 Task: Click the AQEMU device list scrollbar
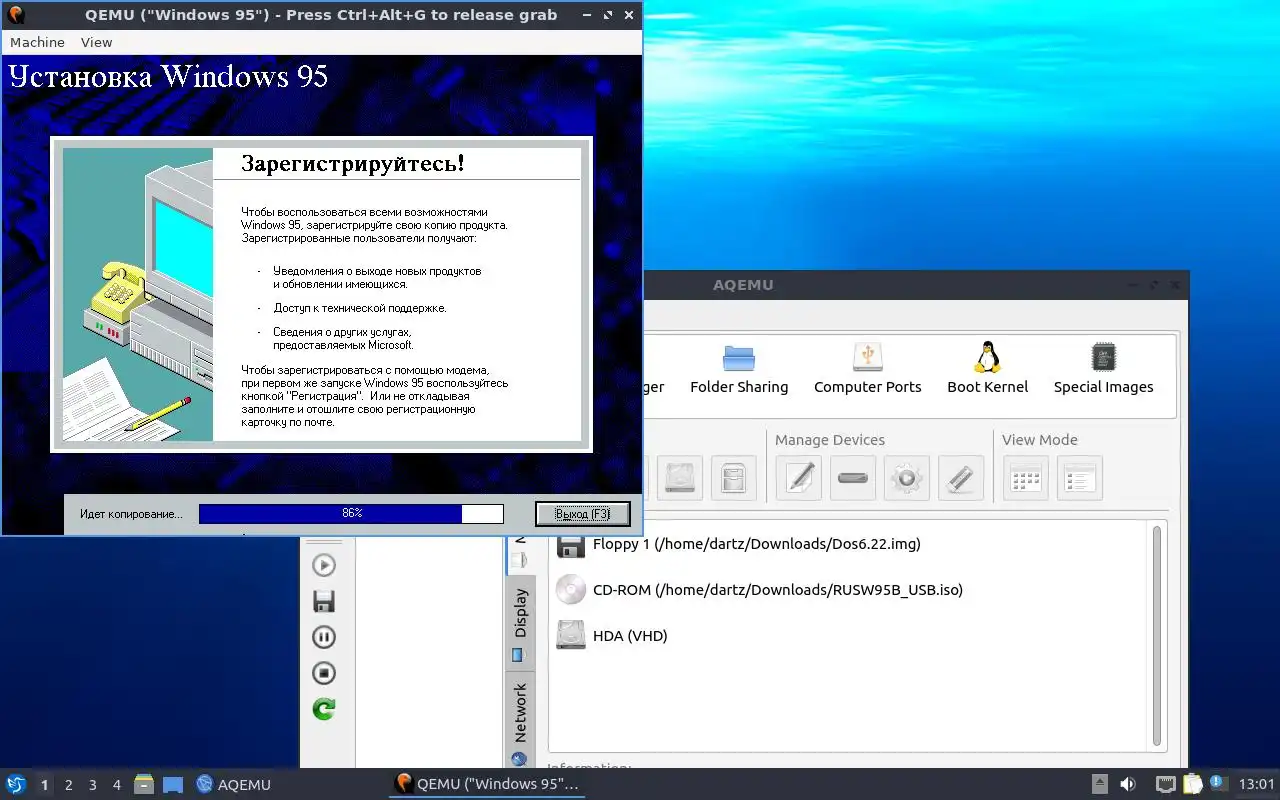[x=1157, y=636]
